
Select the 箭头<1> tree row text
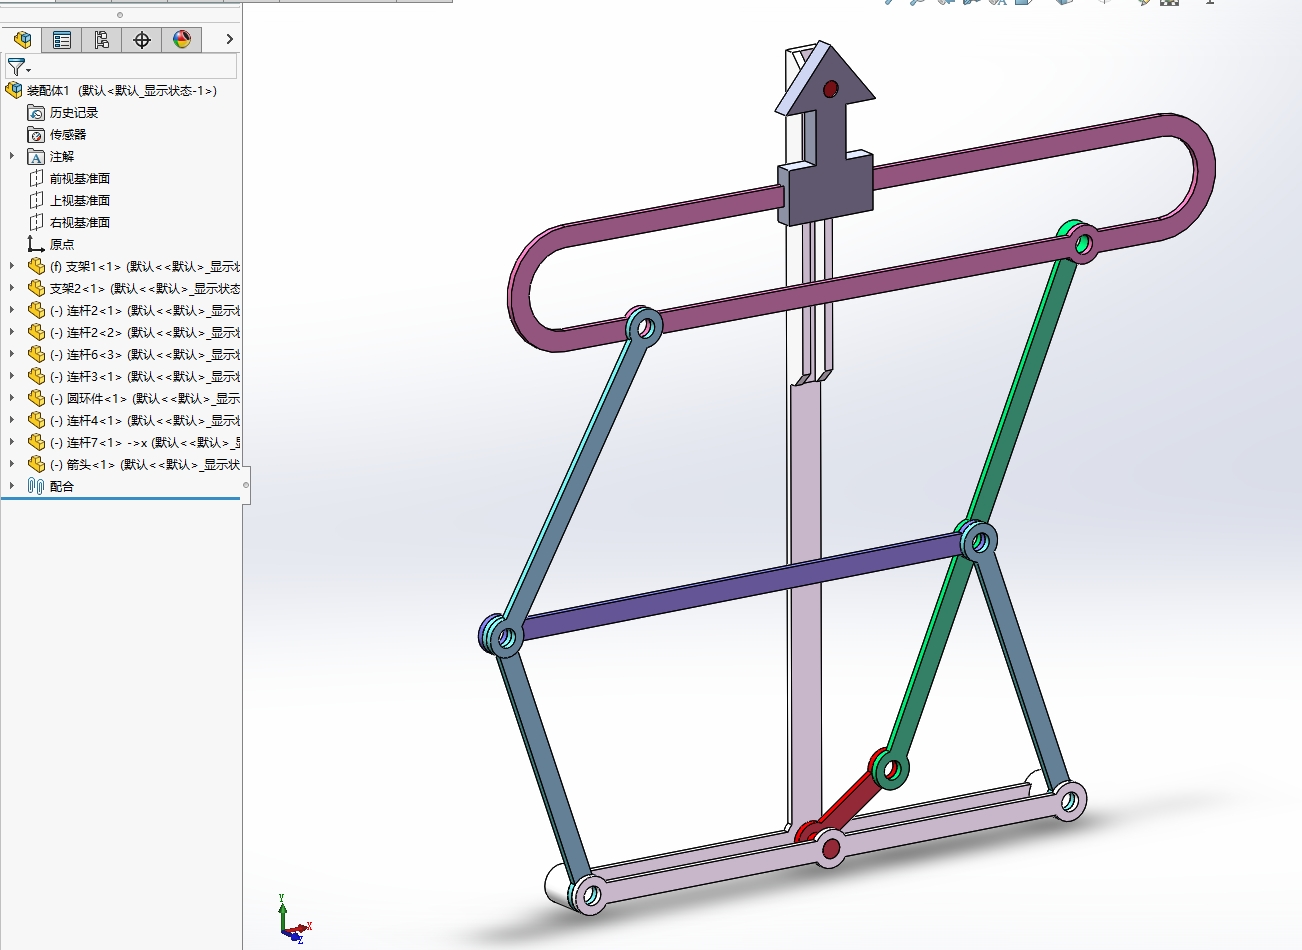[x=145, y=464]
